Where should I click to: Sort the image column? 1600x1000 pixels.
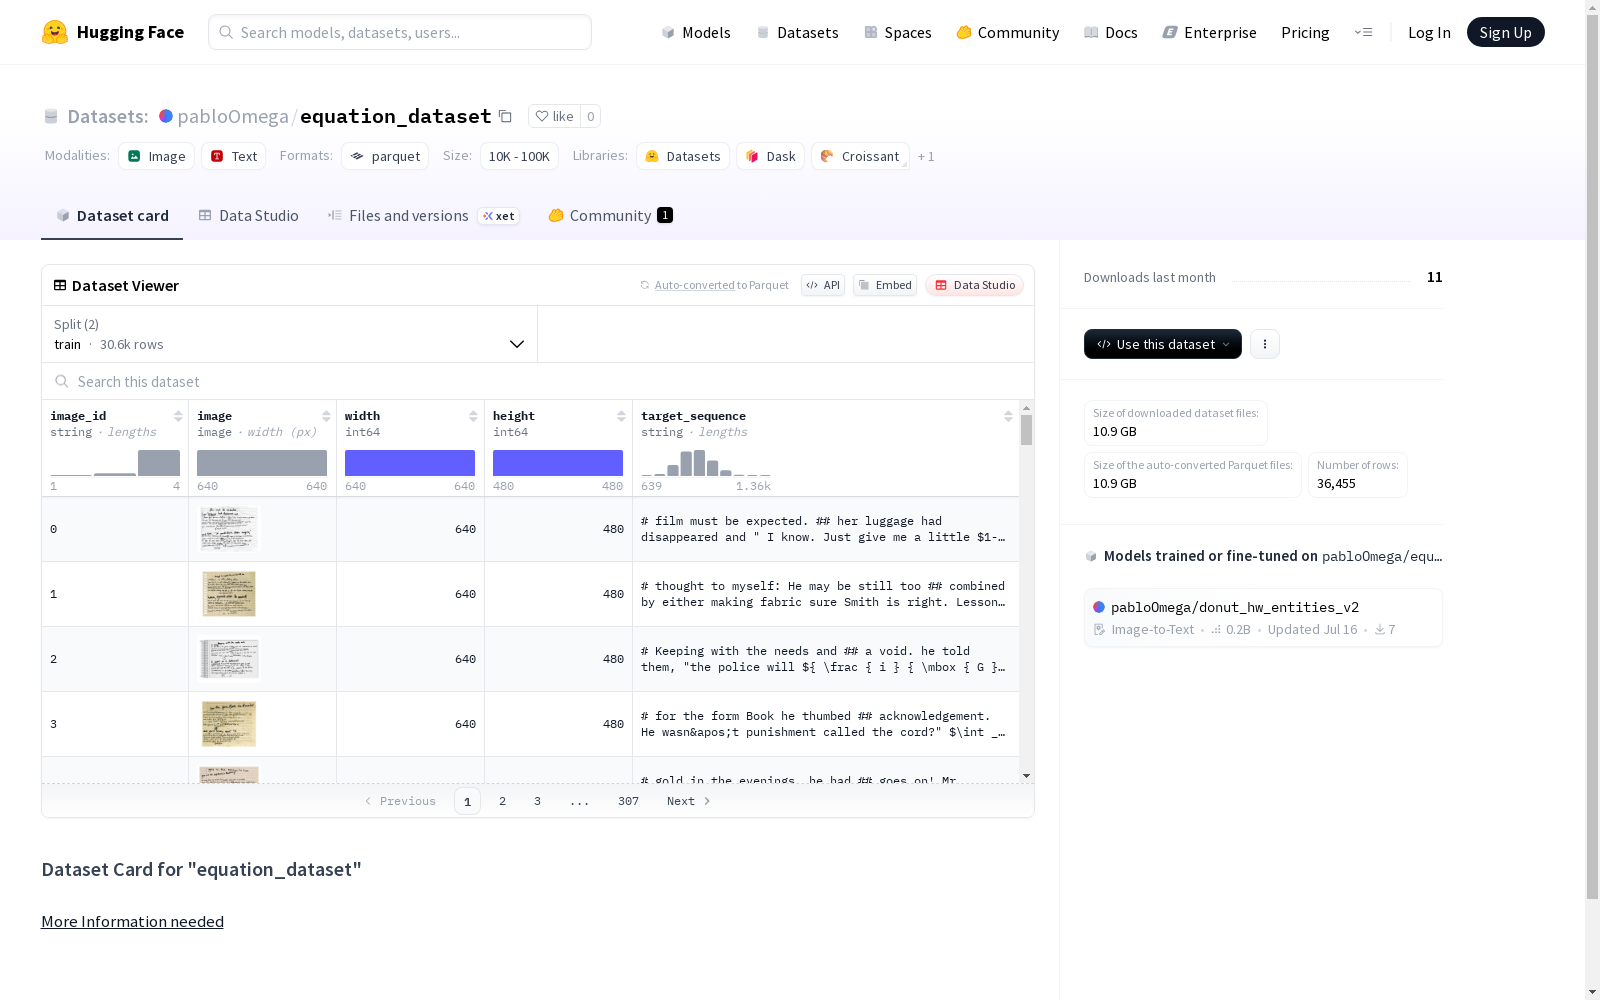pos(326,416)
